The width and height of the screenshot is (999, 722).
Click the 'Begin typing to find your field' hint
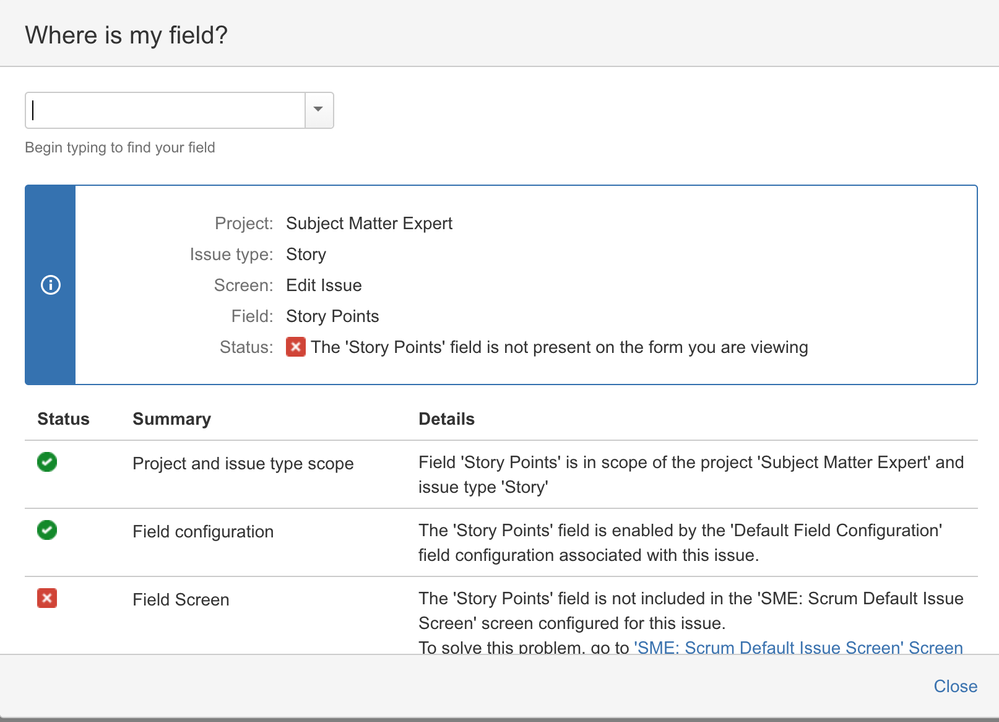pyautogui.click(x=120, y=147)
